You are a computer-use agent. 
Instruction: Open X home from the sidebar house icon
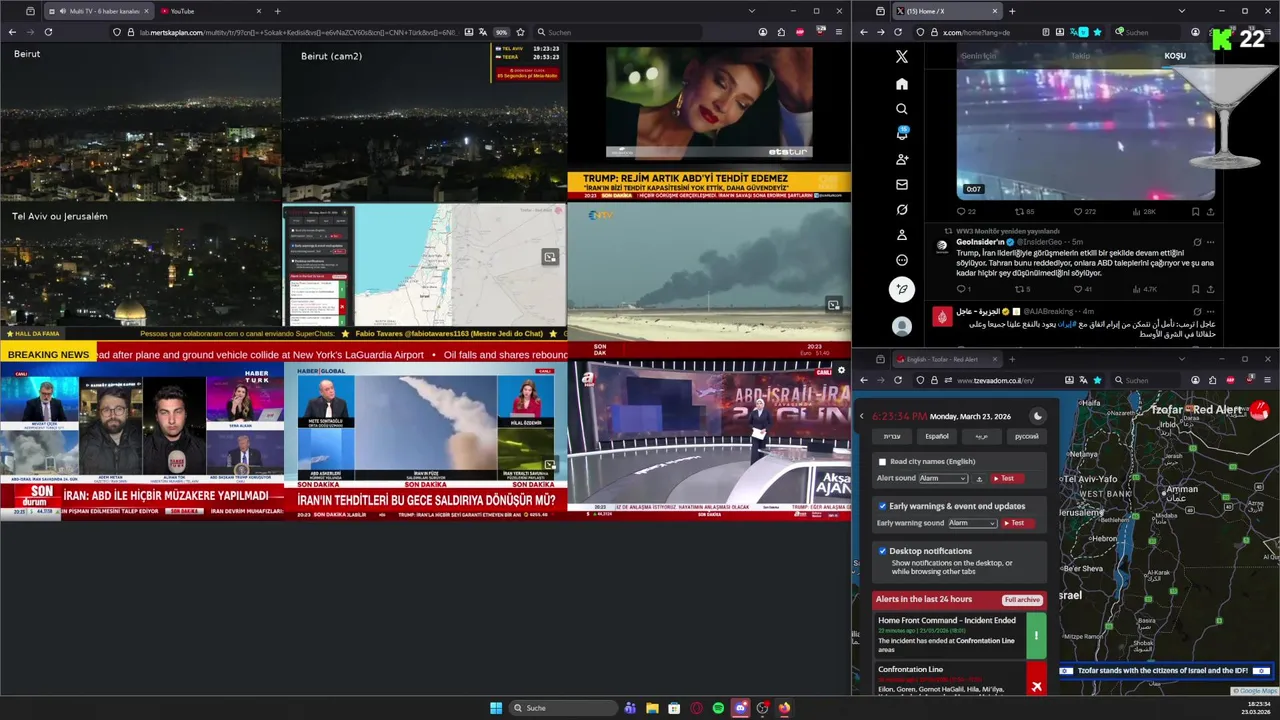tap(902, 84)
